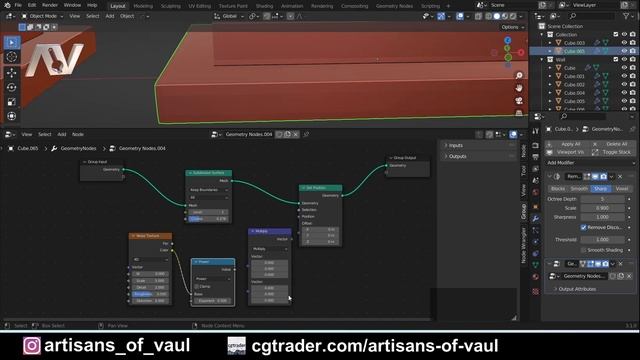Image resolution: width=640 pixels, height=360 pixels.
Task: Remove the Remesh modifier with its X
Action: point(620,176)
